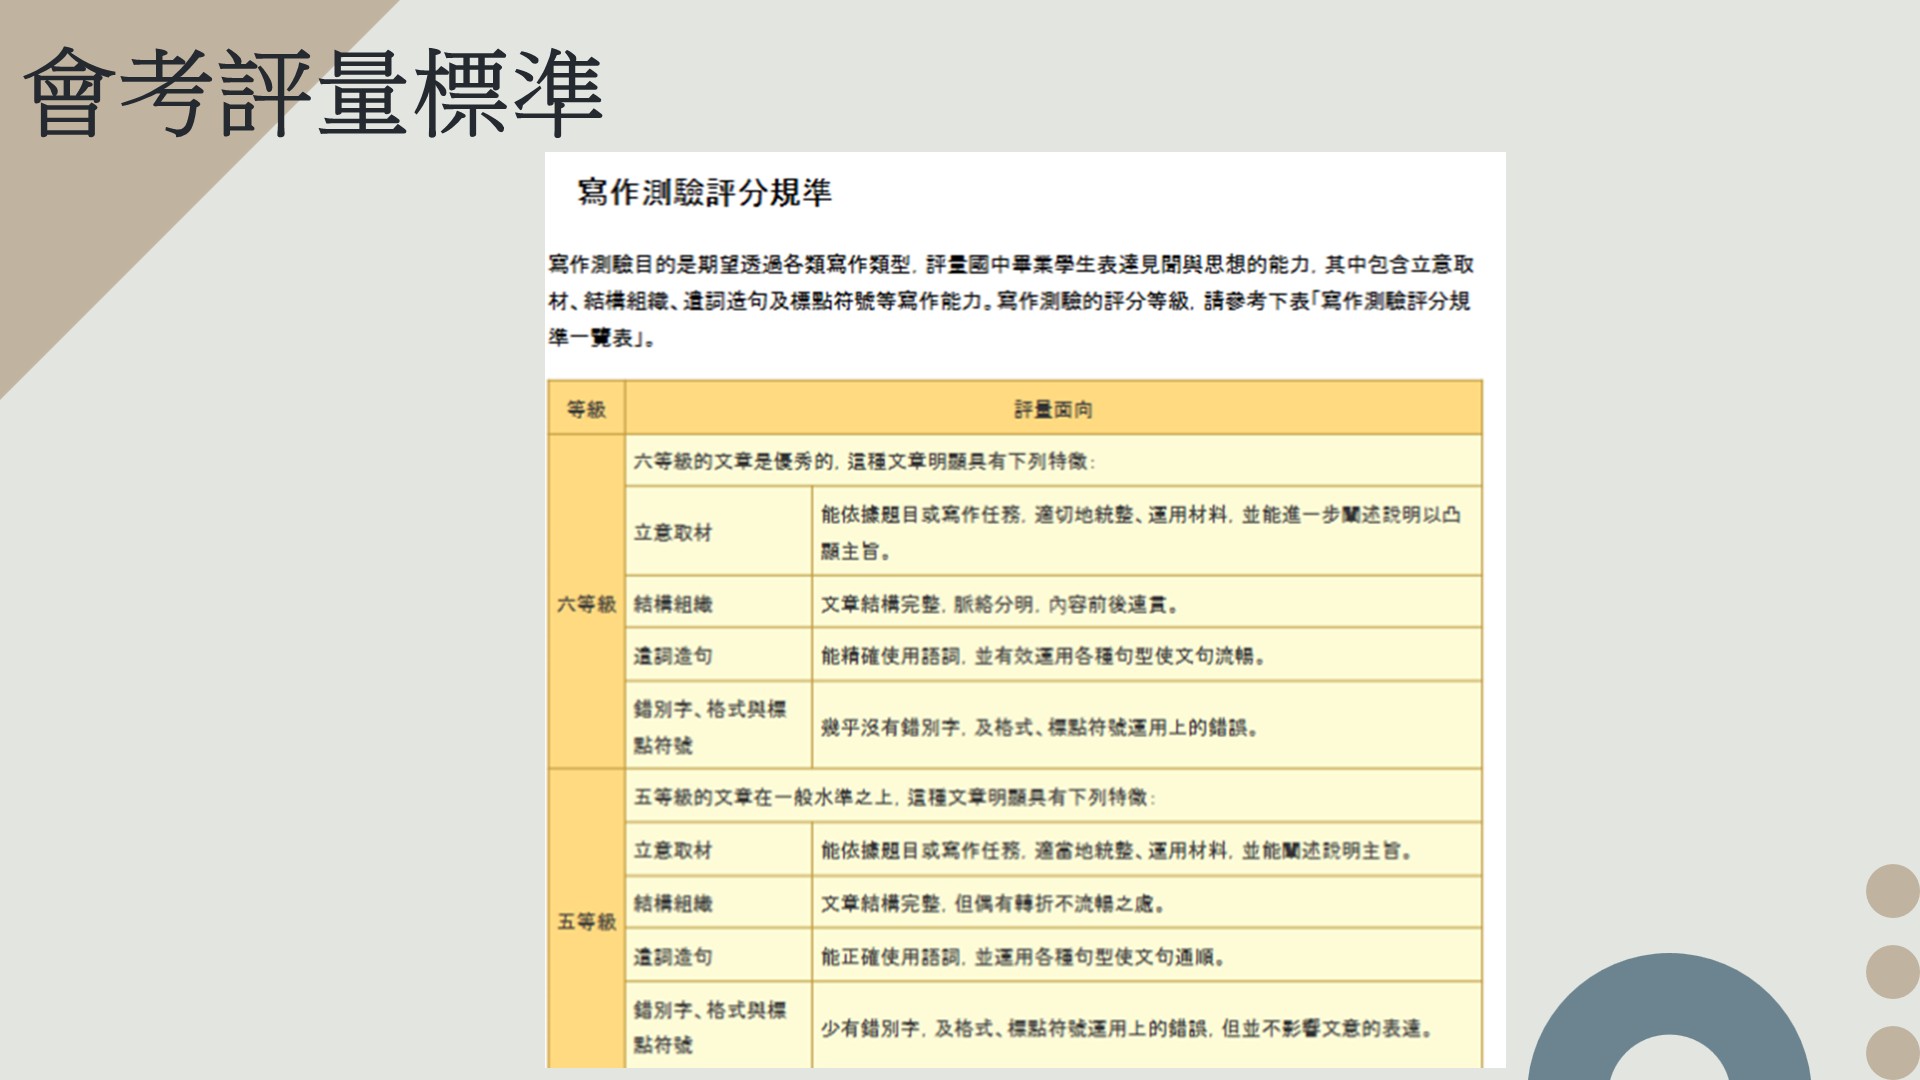Click 立意取材 cell in the 六等級 section
The height and width of the screenshot is (1080, 1920).
click(x=673, y=532)
